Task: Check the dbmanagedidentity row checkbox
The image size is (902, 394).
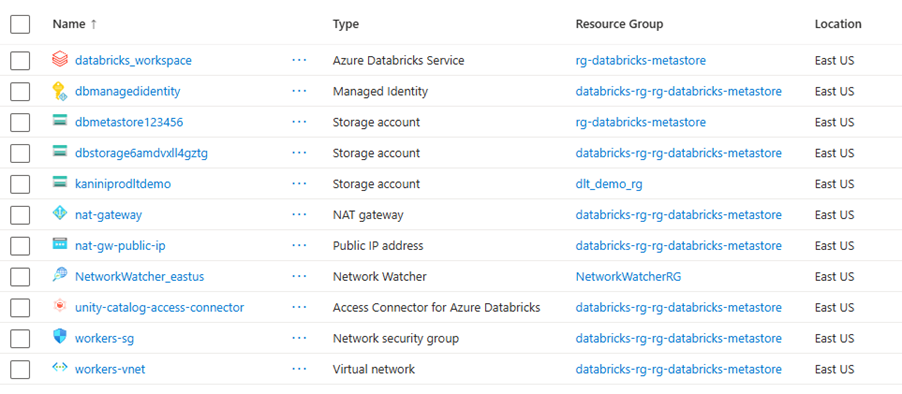Action: (x=20, y=91)
